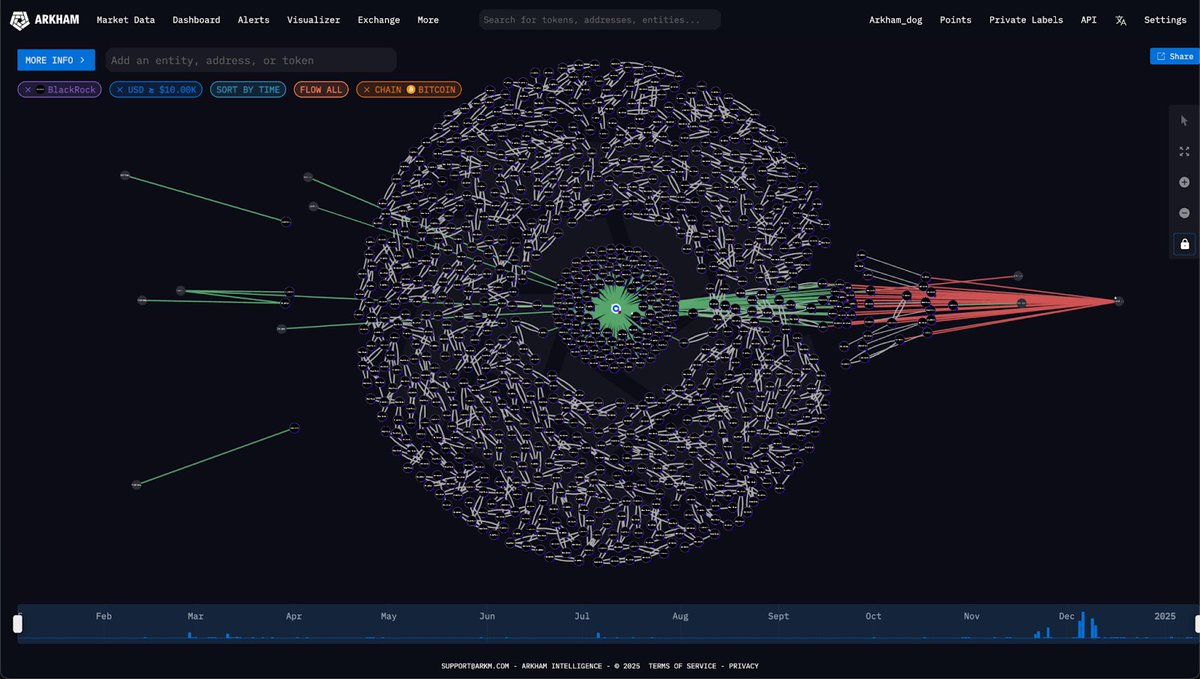Open the language translation icon

tap(1121, 20)
